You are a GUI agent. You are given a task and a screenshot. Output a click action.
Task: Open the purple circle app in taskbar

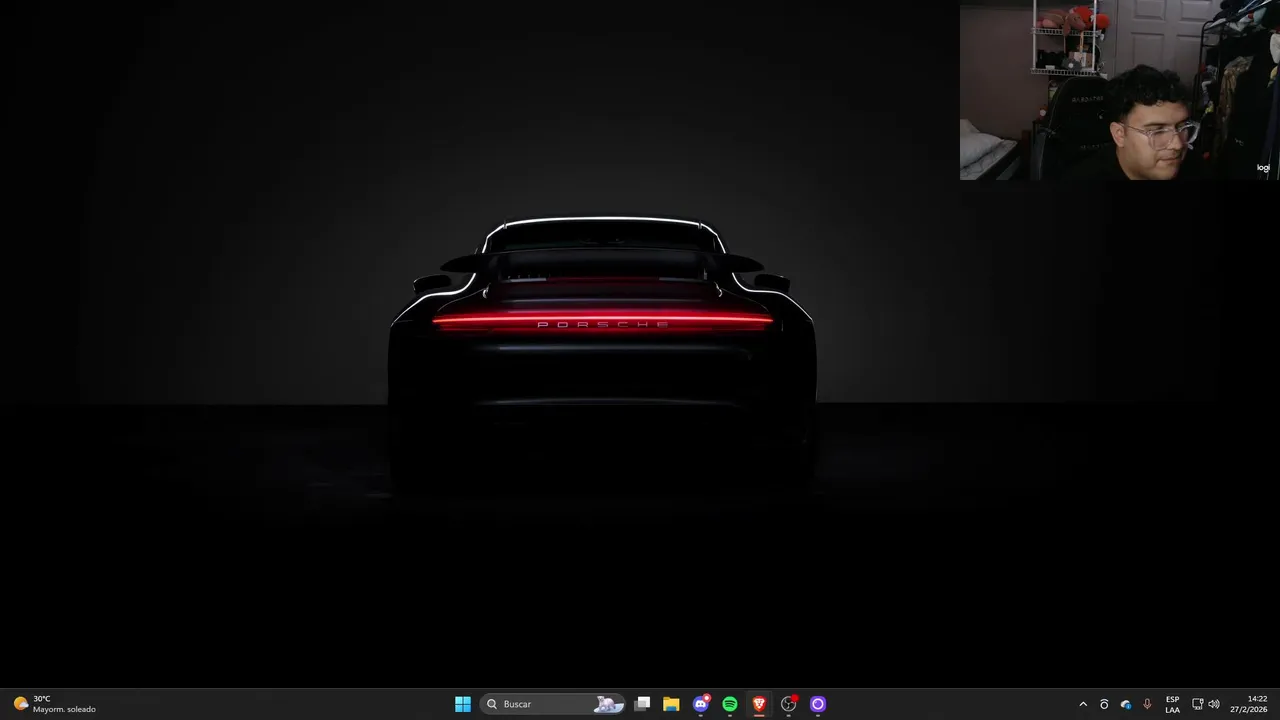(x=818, y=704)
